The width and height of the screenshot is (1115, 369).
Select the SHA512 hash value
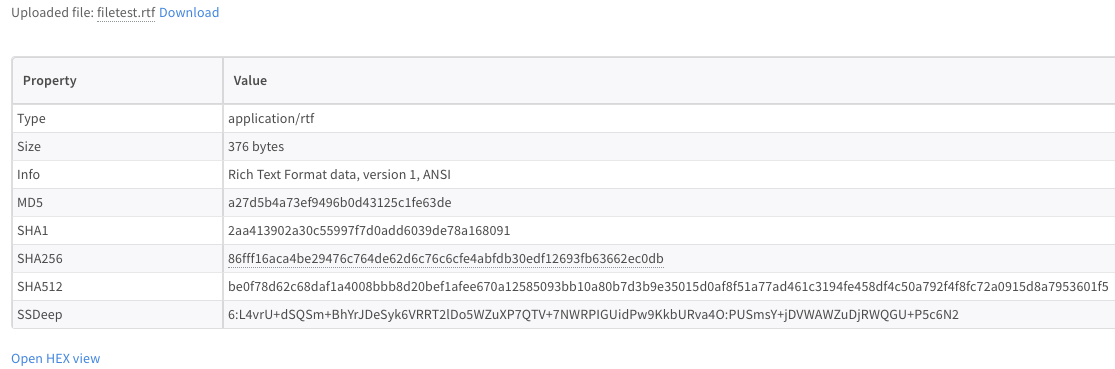coord(668,287)
